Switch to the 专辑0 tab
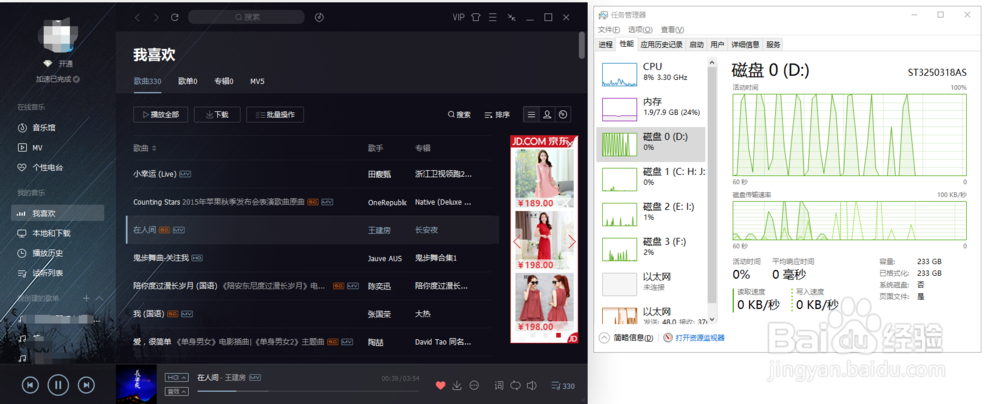Image resolution: width=1000 pixels, height=404 pixels. point(223,82)
